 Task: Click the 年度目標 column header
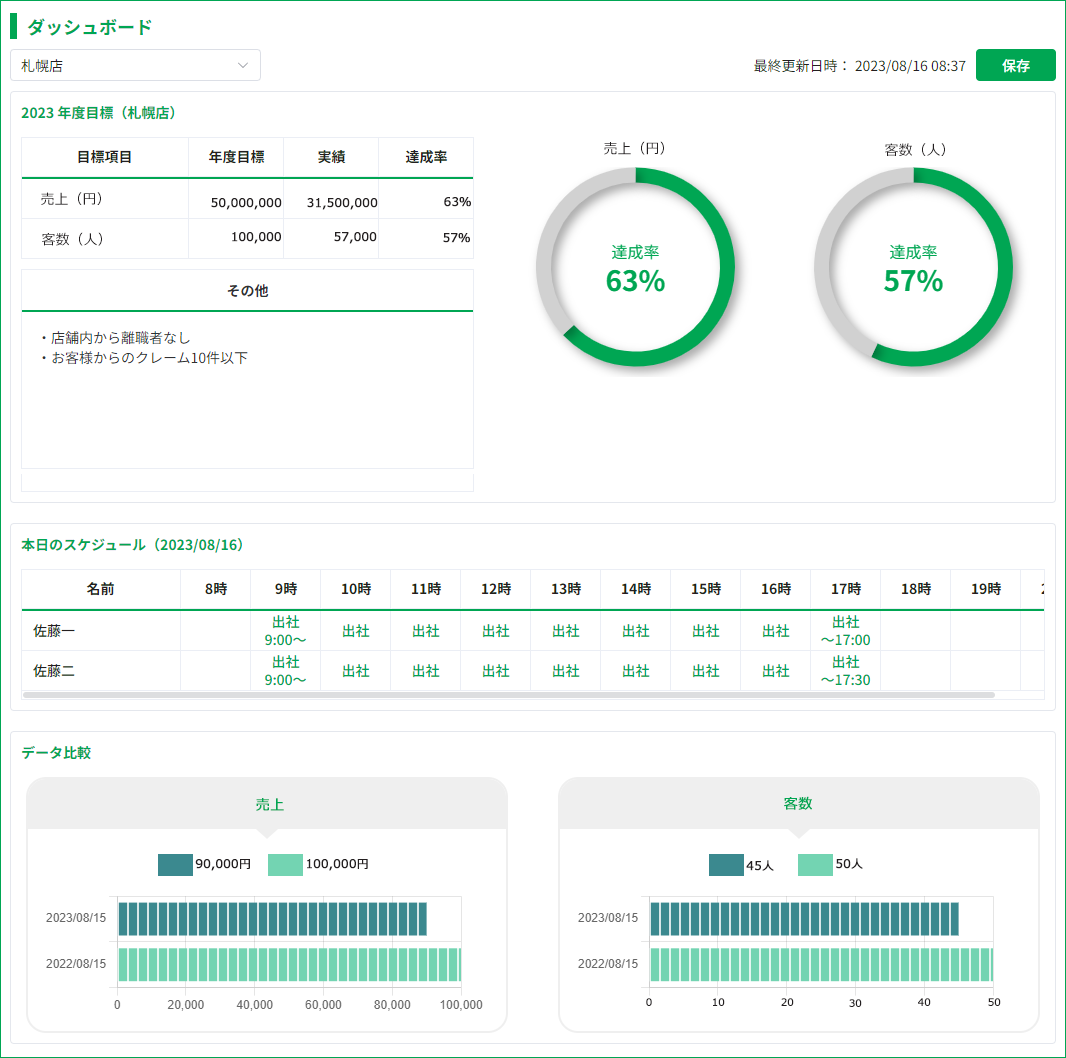(236, 158)
